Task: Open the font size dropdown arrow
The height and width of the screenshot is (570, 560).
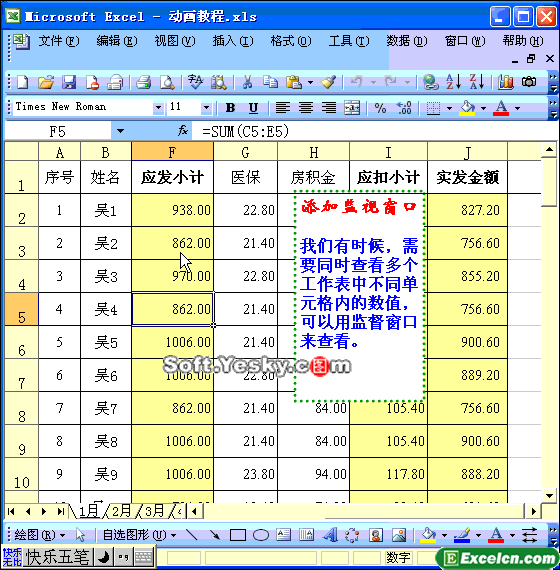Action: [206, 108]
